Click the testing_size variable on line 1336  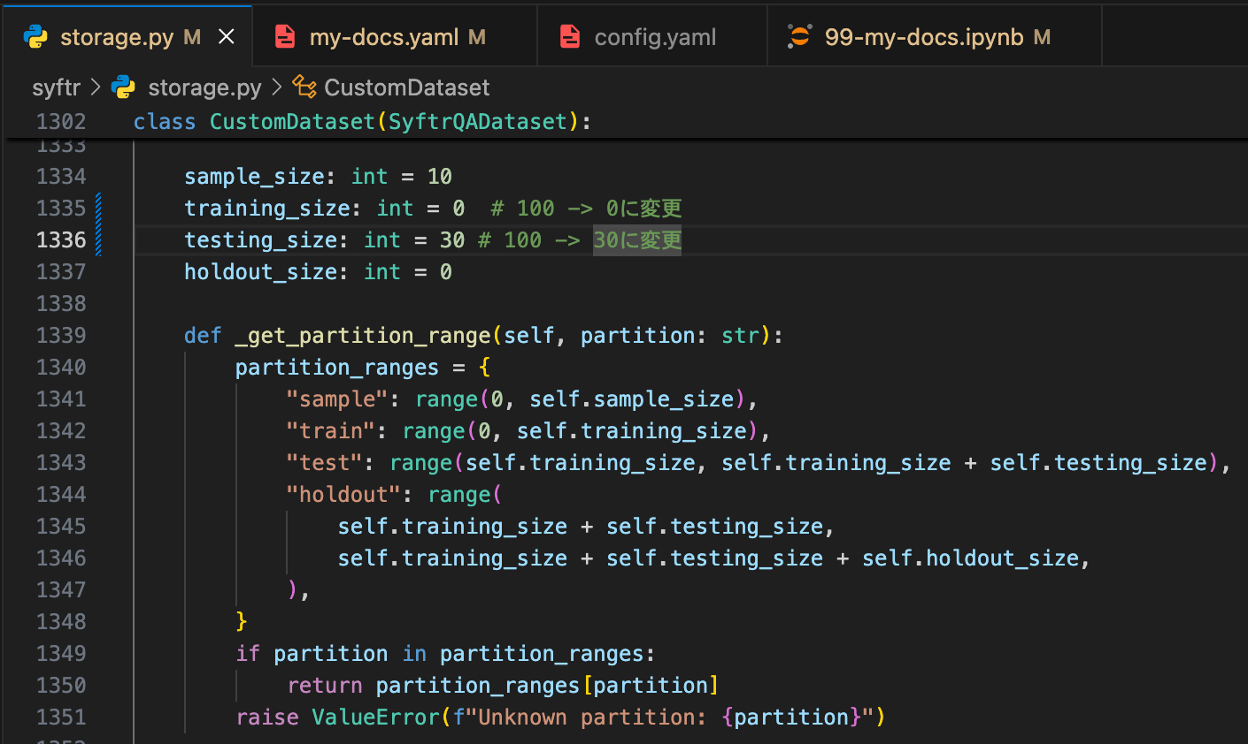[260, 240]
